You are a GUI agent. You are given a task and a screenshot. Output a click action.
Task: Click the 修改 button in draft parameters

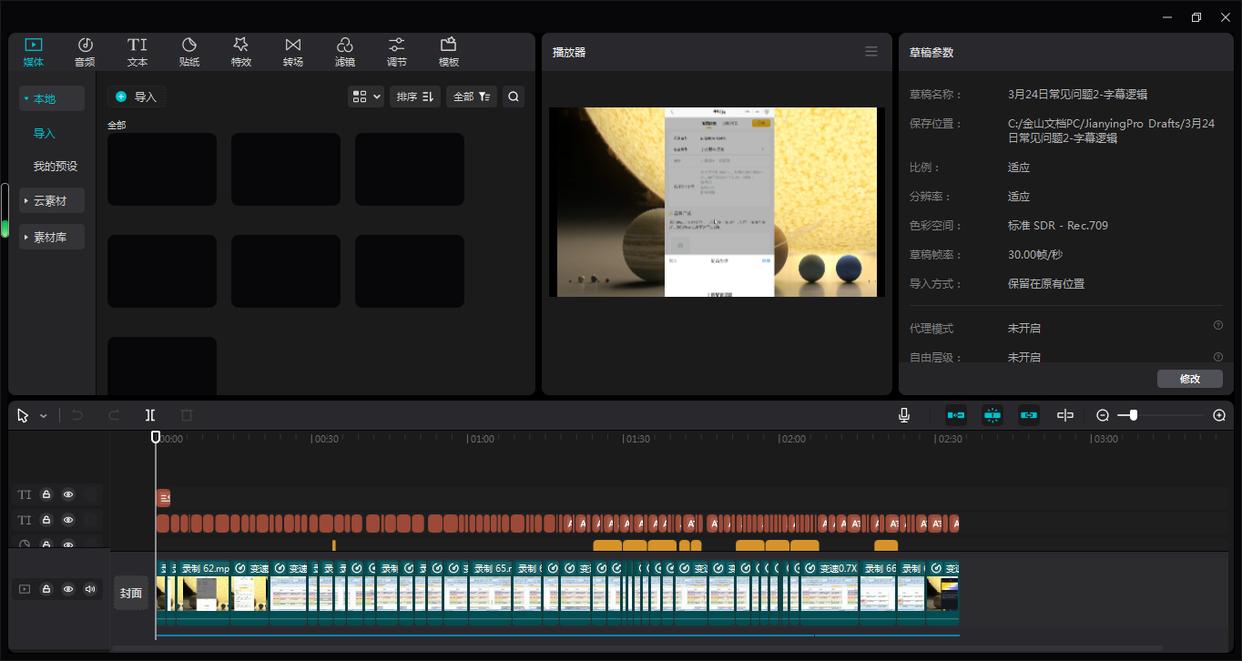click(1190, 379)
